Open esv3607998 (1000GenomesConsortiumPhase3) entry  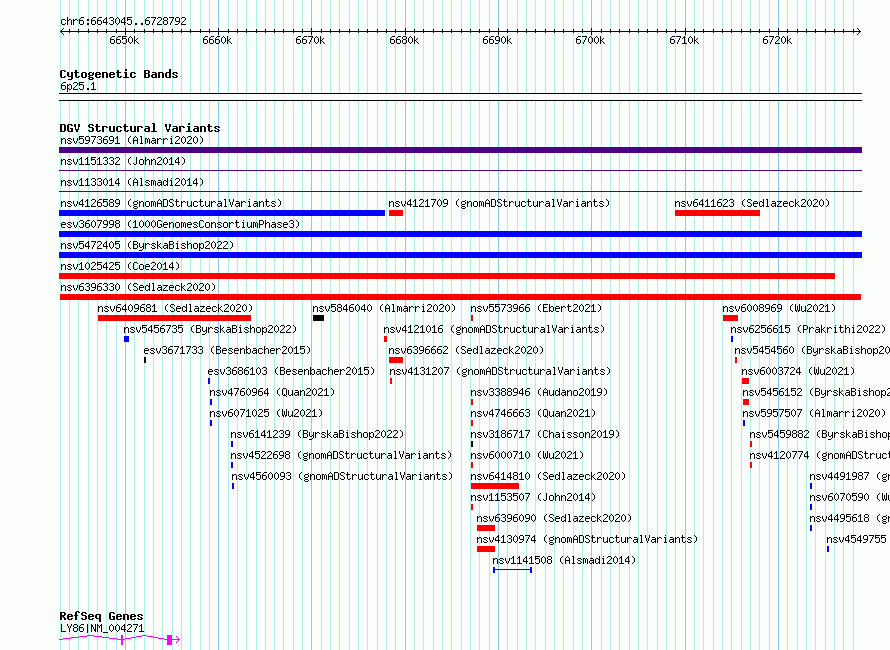pyautogui.click(x=180, y=224)
